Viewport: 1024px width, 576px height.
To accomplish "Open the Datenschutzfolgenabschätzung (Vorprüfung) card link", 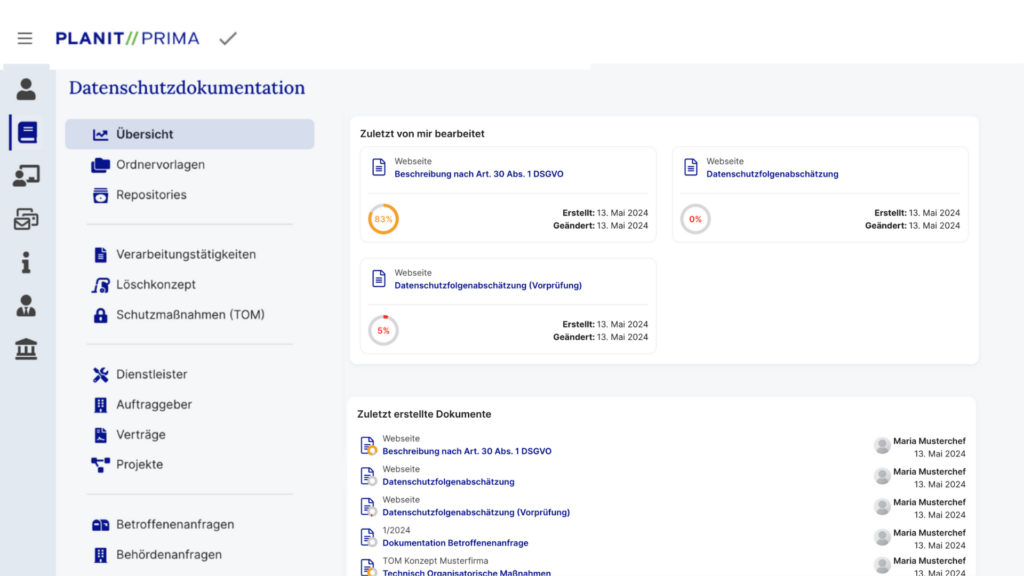I will pyautogui.click(x=488, y=285).
